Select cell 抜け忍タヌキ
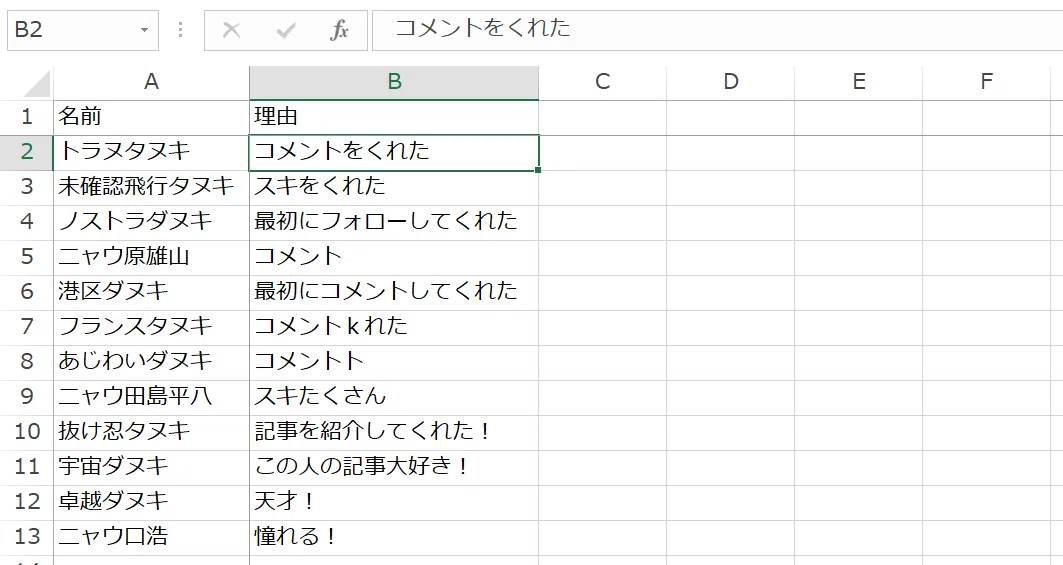 [151, 432]
